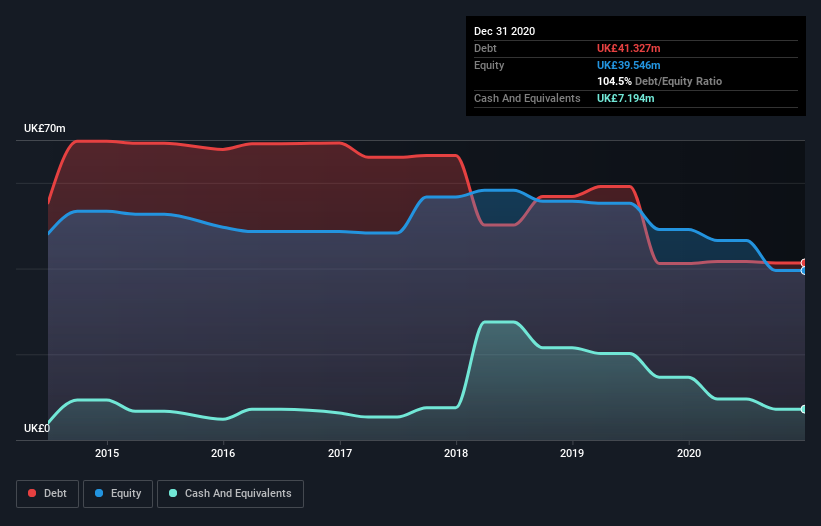Click the 2020 axis label

pyautogui.click(x=689, y=453)
